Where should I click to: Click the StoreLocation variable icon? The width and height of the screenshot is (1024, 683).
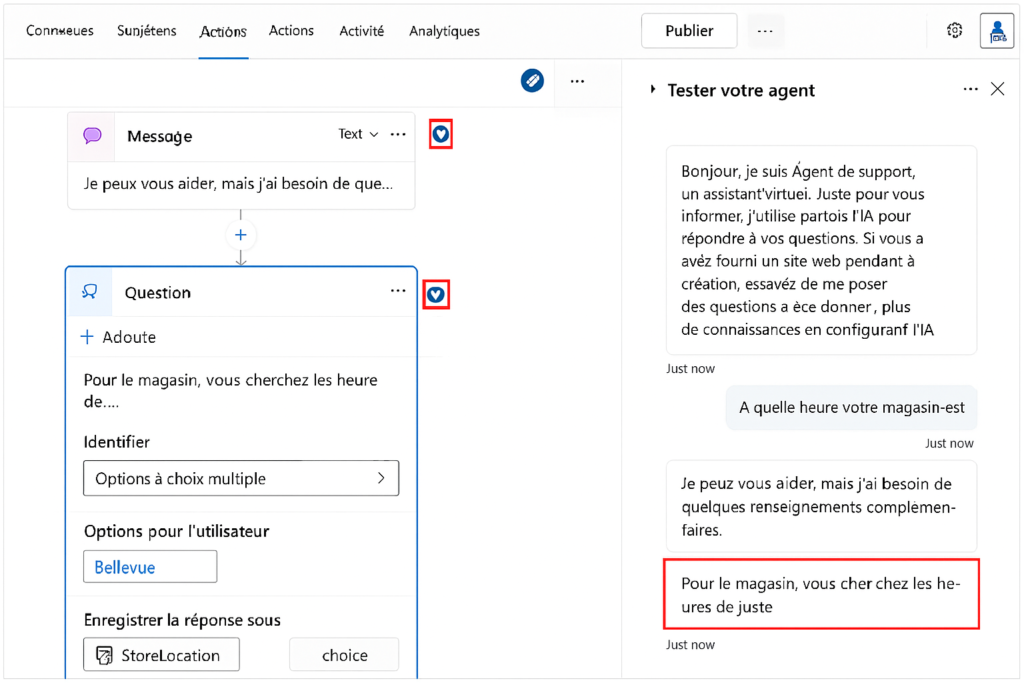pyautogui.click(x=103, y=655)
